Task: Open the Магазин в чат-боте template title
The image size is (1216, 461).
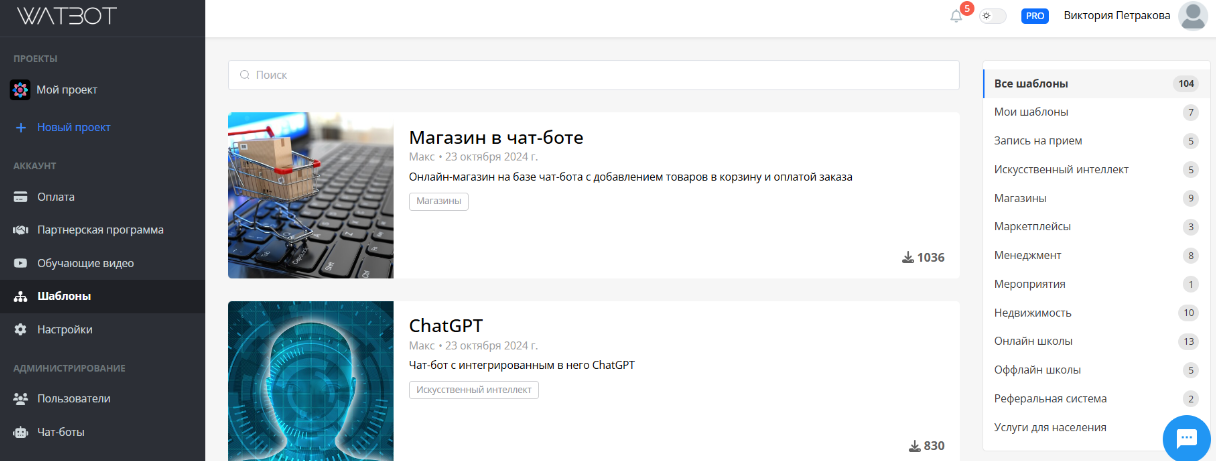Action: 496,137
